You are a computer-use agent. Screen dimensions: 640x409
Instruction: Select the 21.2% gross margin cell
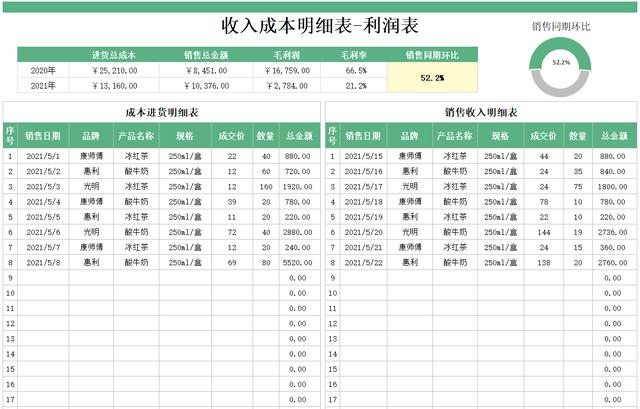click(354, 86)
